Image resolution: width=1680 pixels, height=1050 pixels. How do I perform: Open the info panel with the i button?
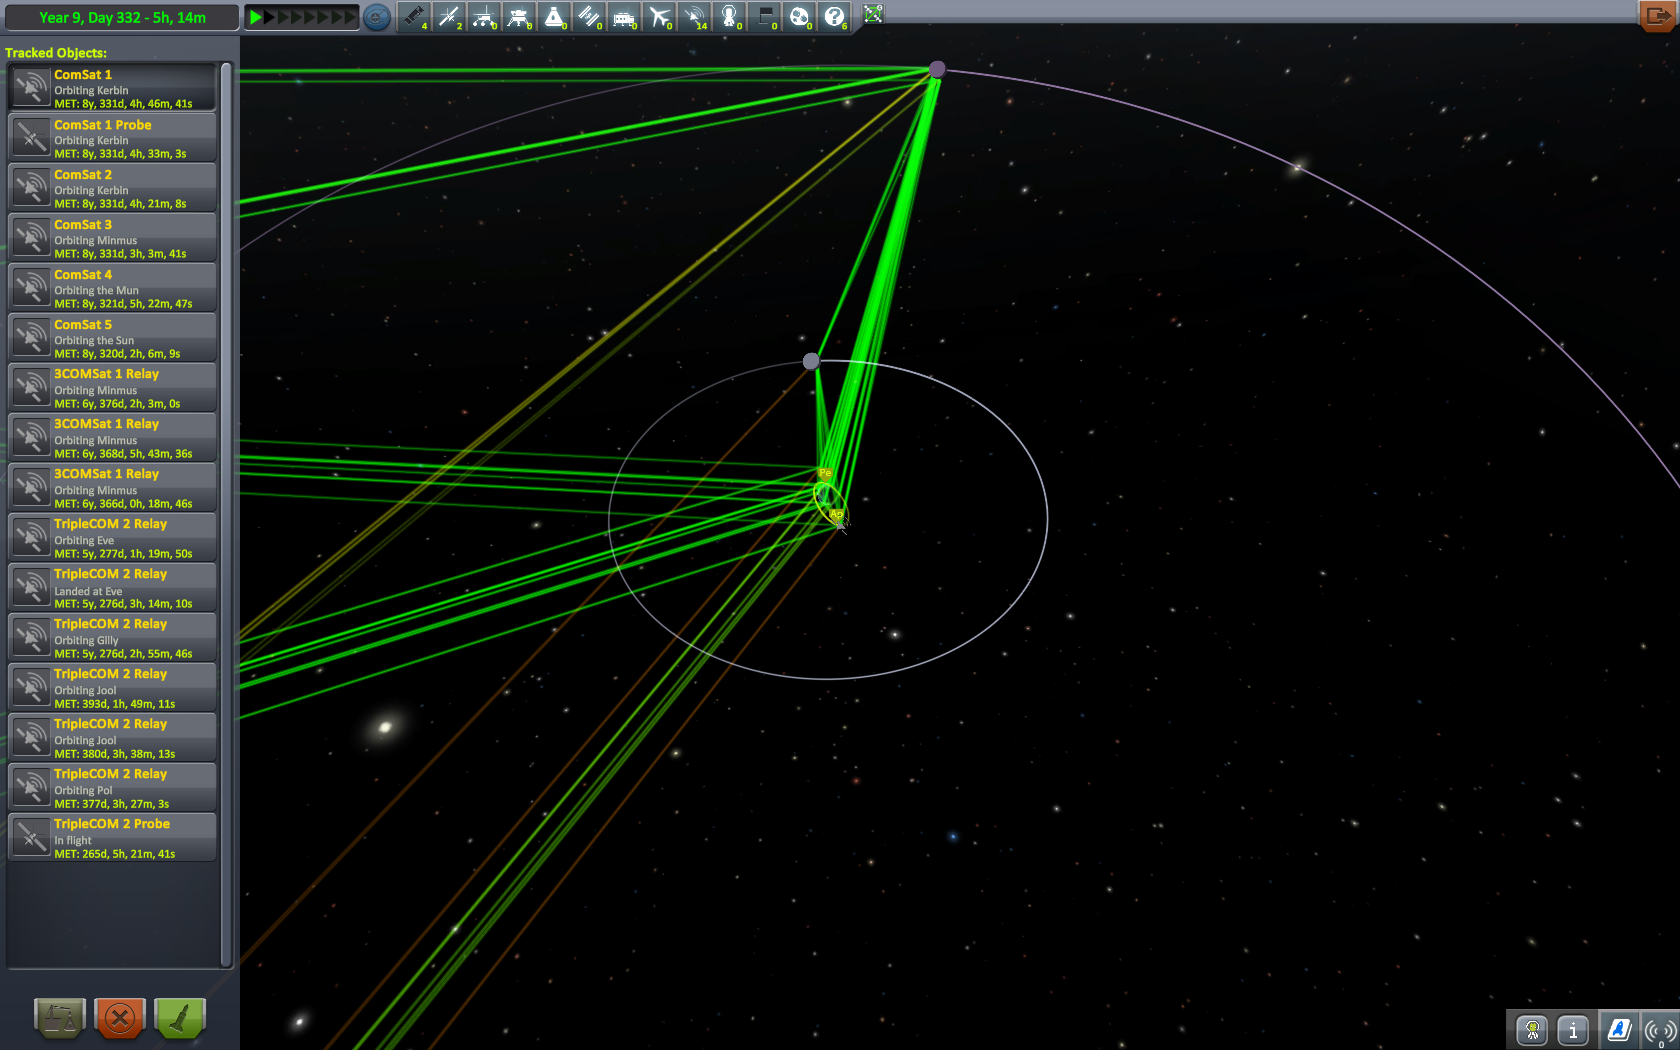click(1573, 1030)
